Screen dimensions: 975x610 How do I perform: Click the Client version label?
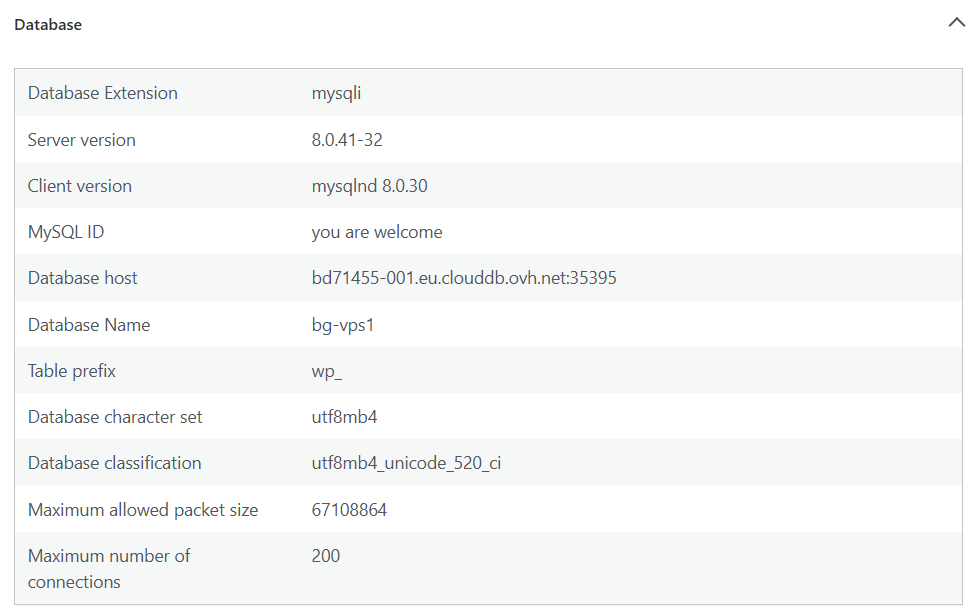pyautogui.click(x=80, y=186)
